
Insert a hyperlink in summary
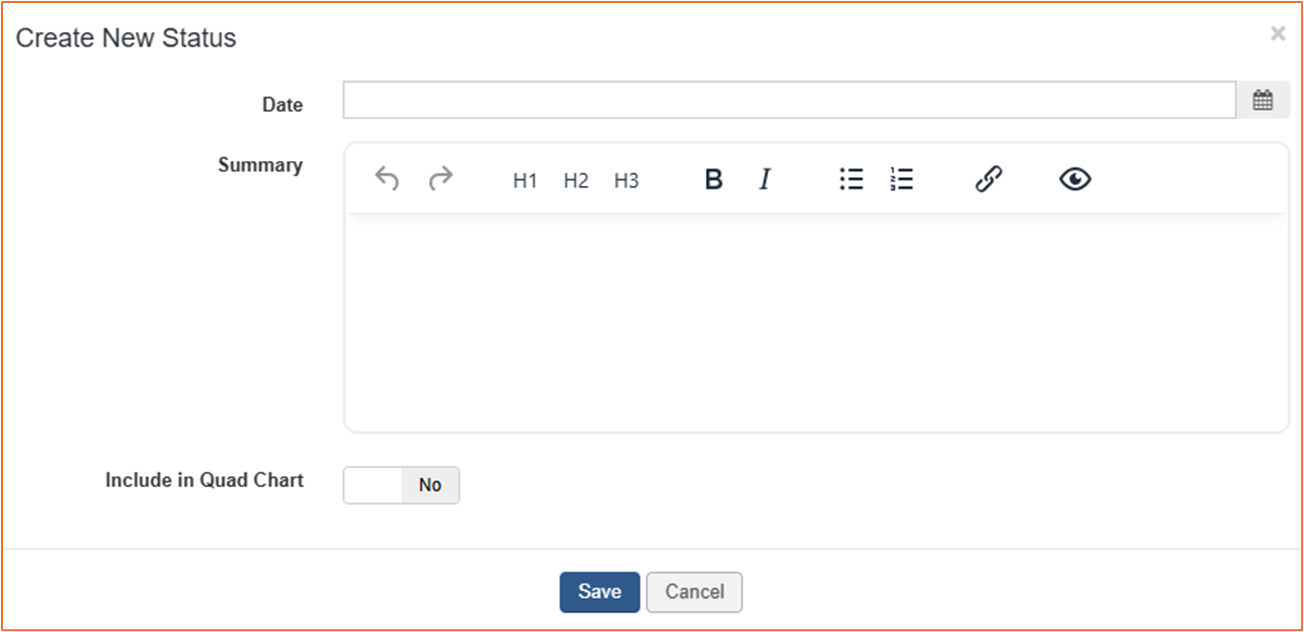988,179
